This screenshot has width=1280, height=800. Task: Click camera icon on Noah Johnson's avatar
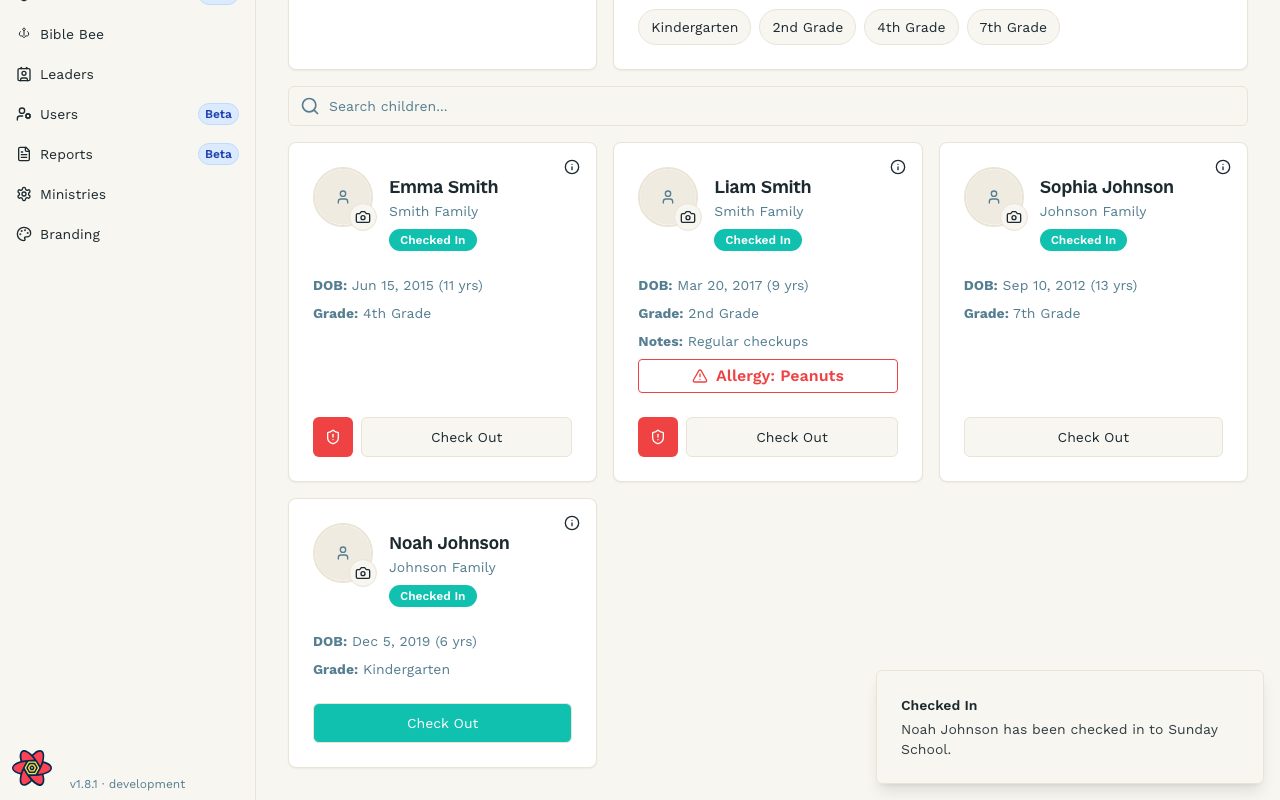click(x=363, y=573)
